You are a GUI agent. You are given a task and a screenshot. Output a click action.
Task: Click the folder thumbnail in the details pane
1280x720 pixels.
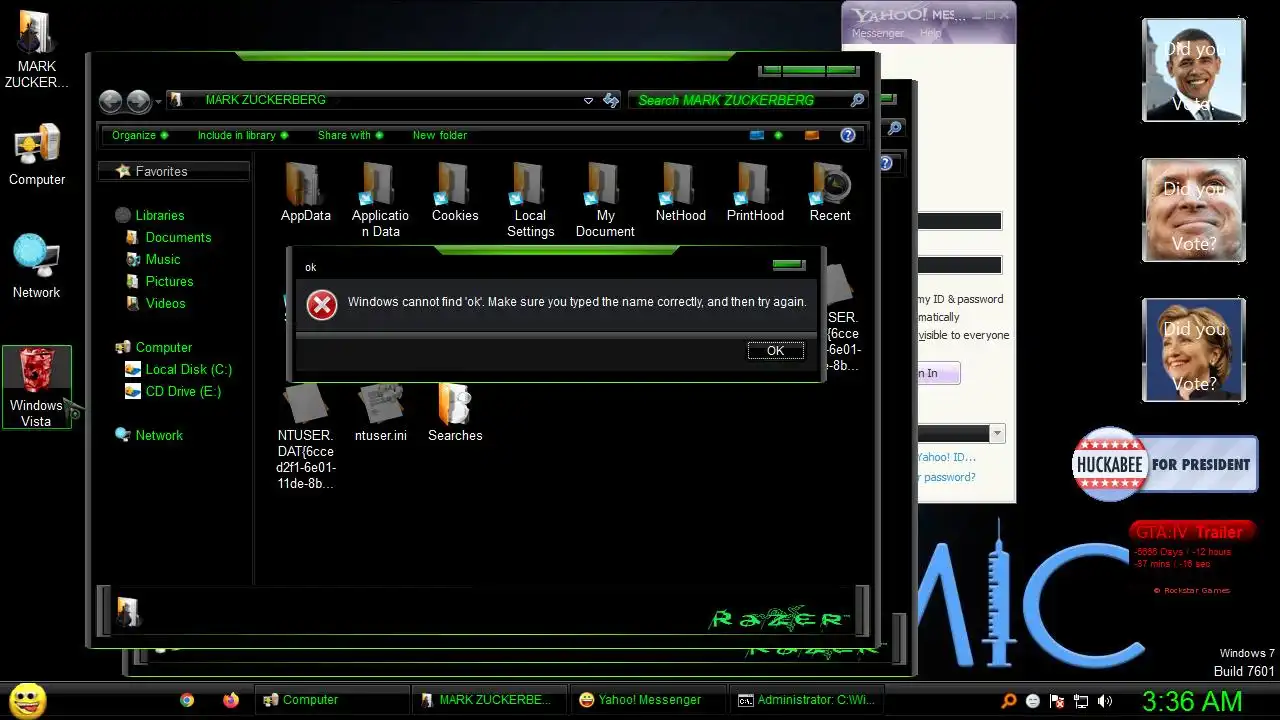[x=128, y=611]
